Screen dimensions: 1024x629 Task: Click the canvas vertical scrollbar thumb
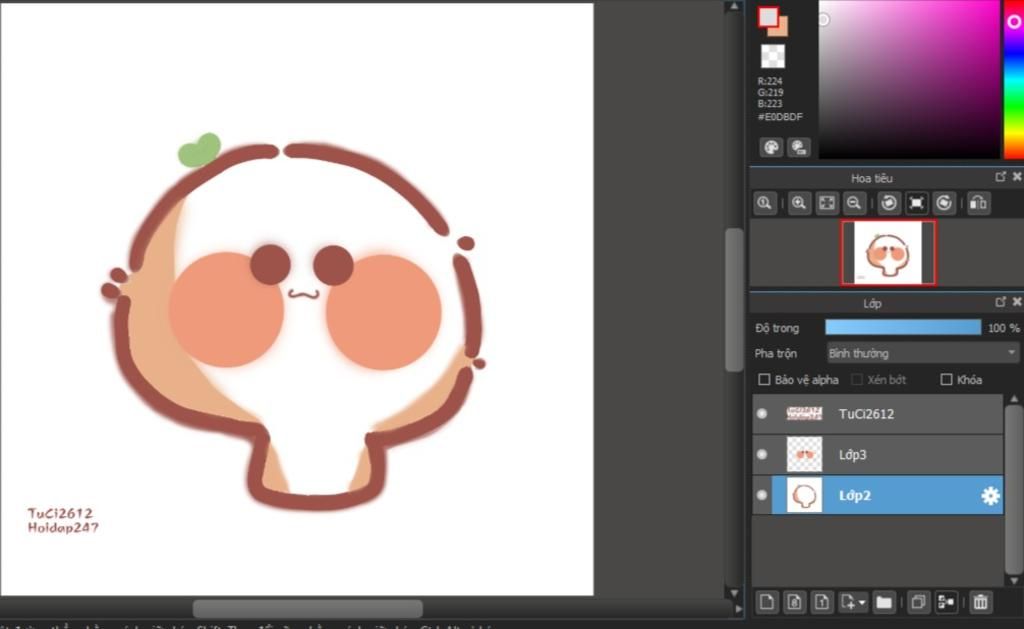(x=734, y=300)
